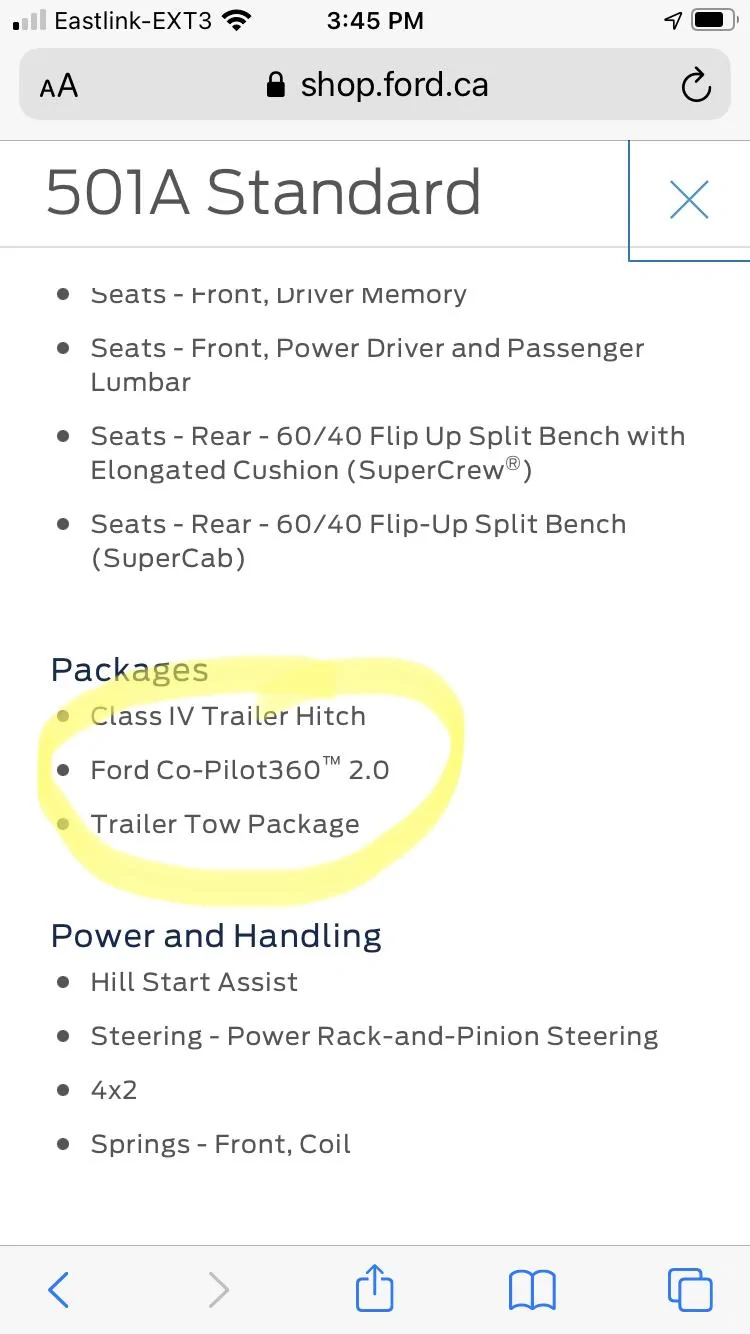
Task: Tap the Class IV Trailer Hitch item
Action: click(228, 716)
